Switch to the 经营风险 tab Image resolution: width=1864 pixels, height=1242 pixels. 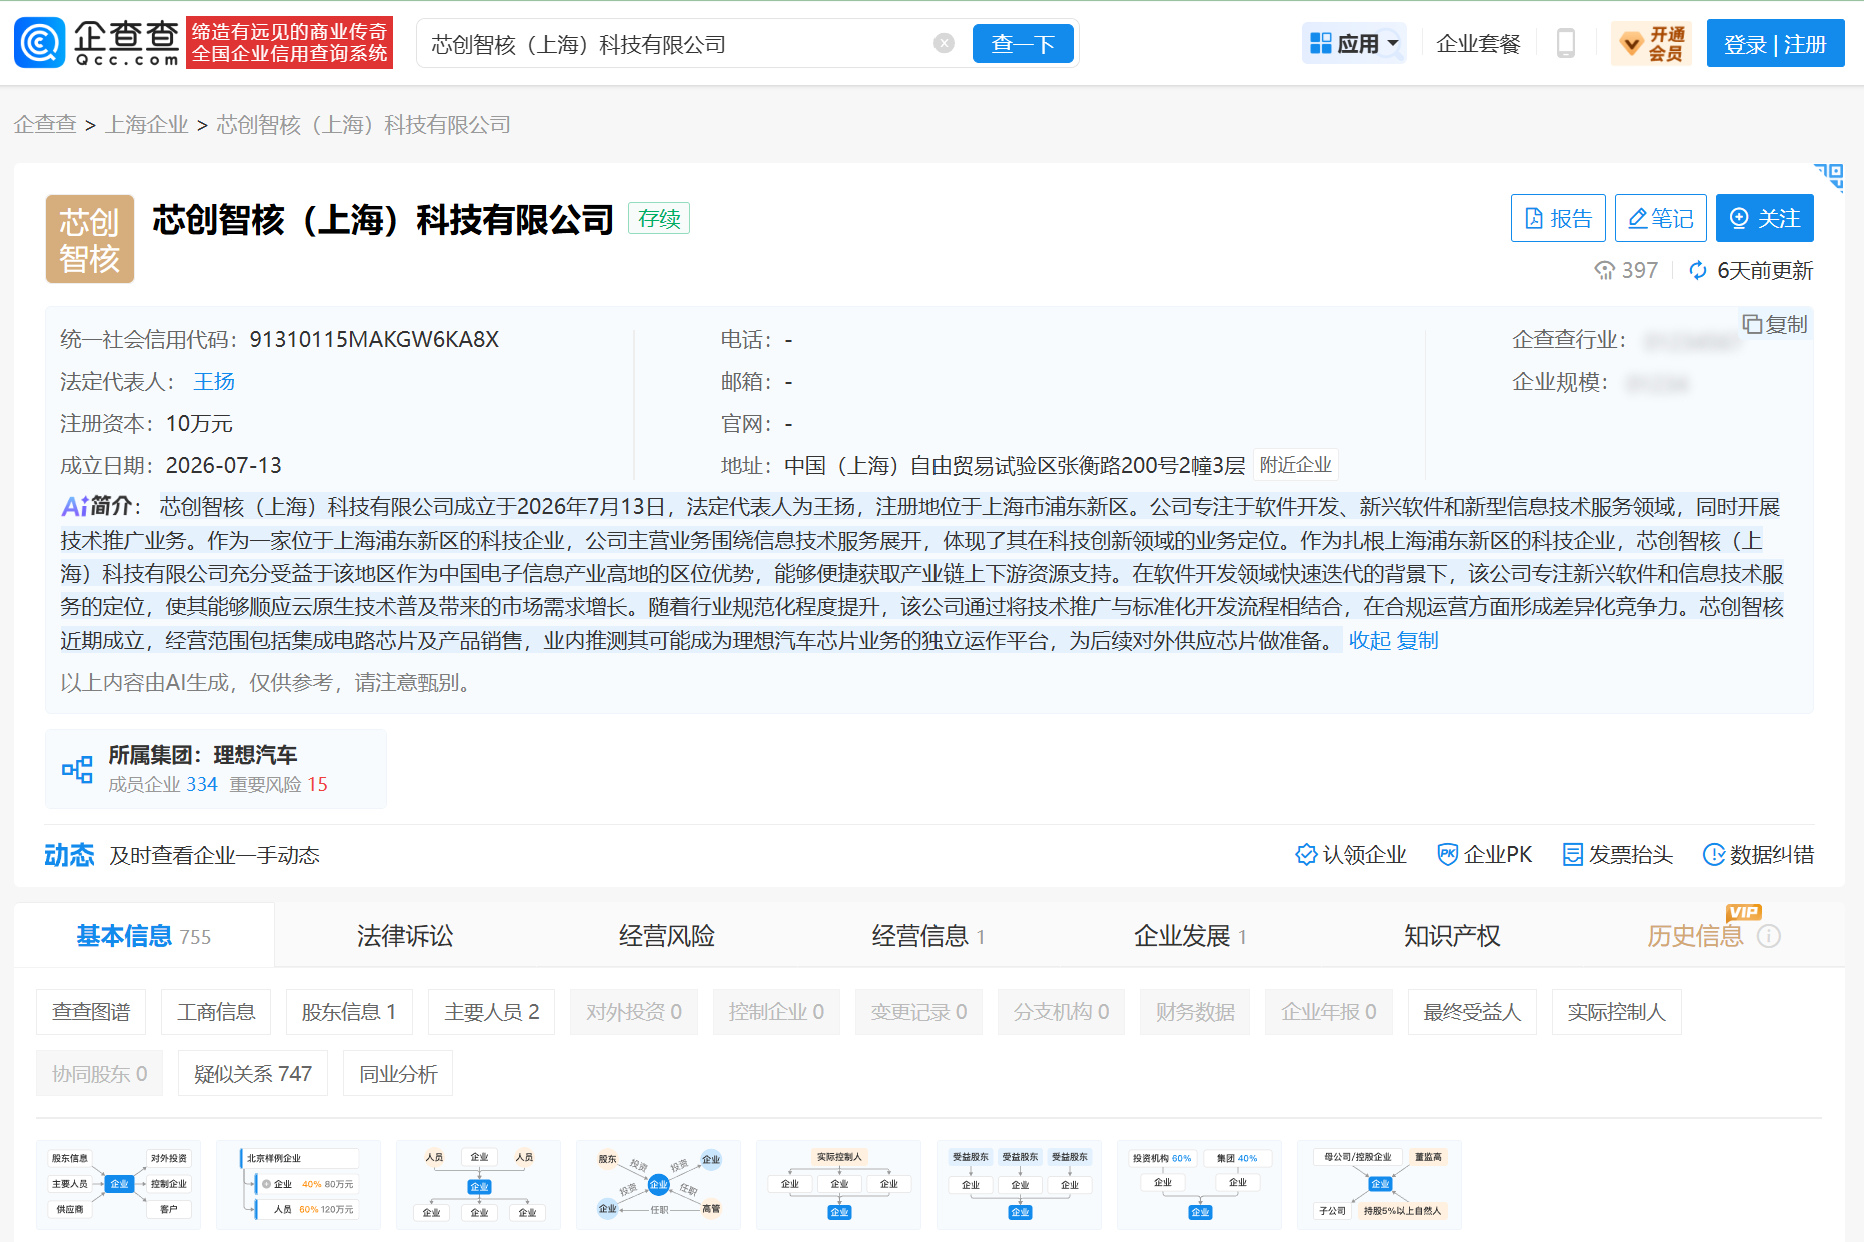(667, 935)
